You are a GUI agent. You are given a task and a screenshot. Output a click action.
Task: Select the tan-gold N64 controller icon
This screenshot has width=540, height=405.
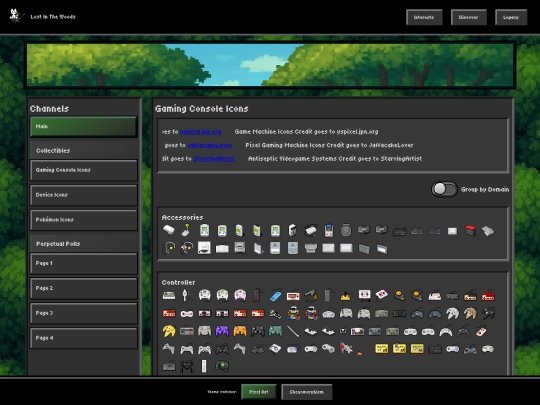click(470, 313)
